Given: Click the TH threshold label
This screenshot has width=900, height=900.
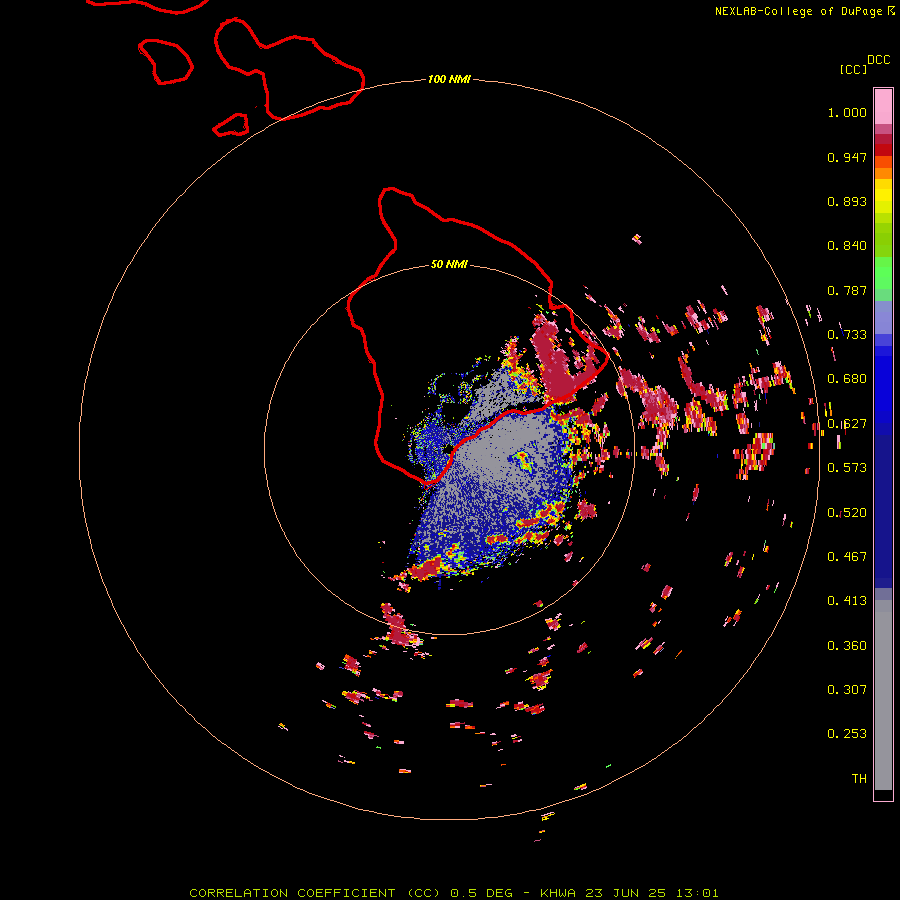Looking at the screenshot, I should (x=859, y=779).
